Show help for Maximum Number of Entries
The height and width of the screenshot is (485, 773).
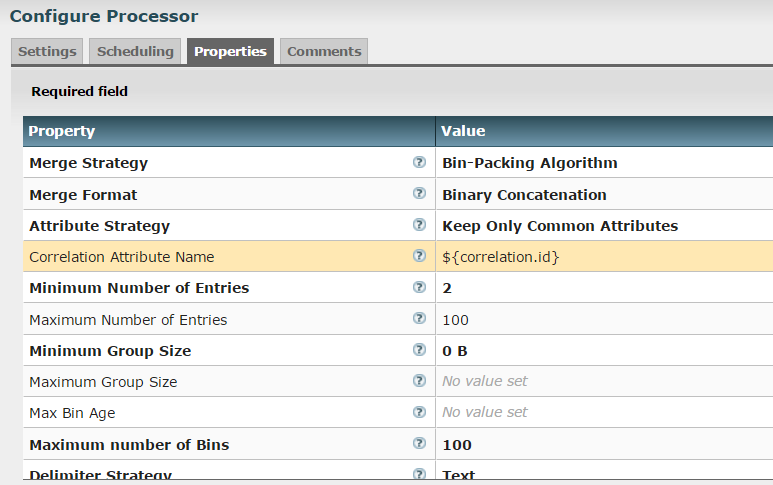[419, 319]
